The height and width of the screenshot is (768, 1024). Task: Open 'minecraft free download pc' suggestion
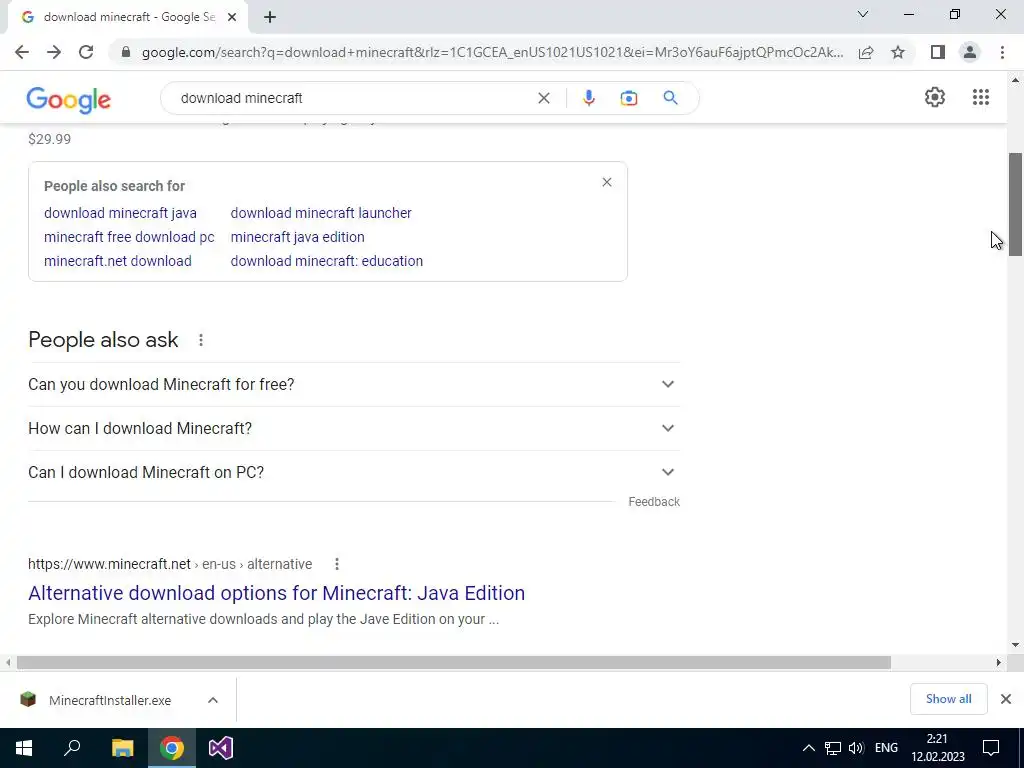(129, 237)
